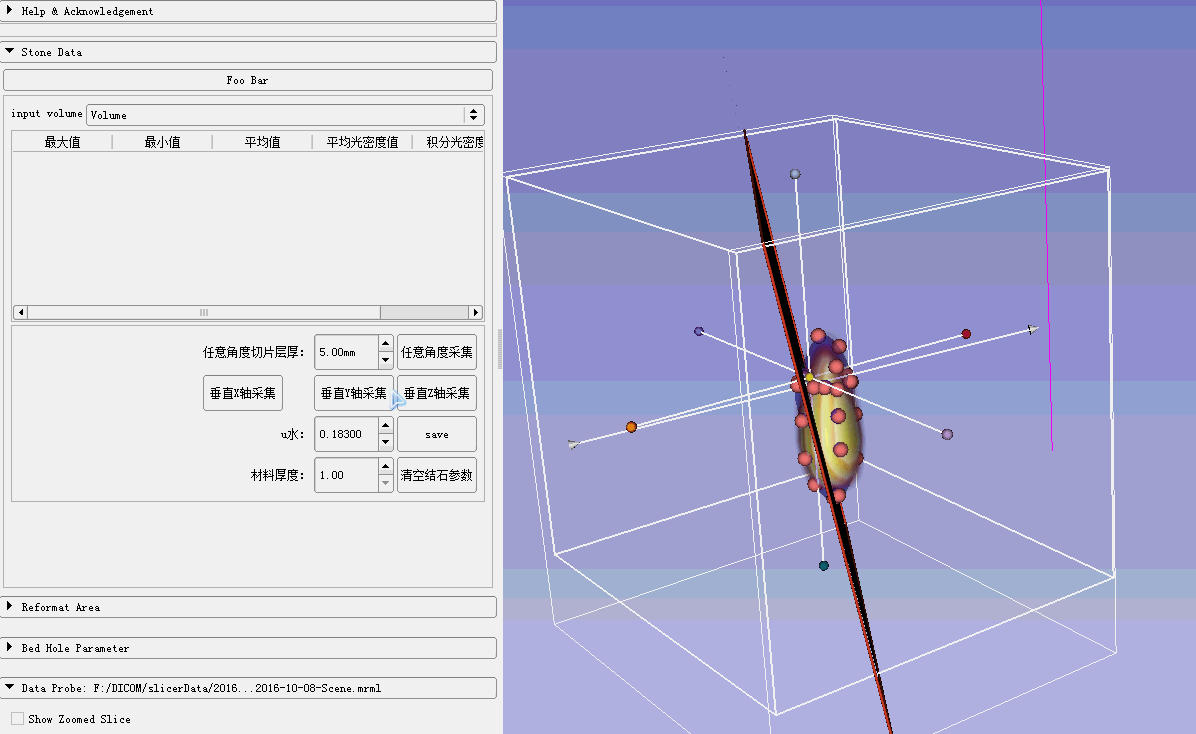Increase 材料厚度 value with up arrow
The height and width of the screenshot is (734, 1196).
pyautogui.click(x=385, y=467)
